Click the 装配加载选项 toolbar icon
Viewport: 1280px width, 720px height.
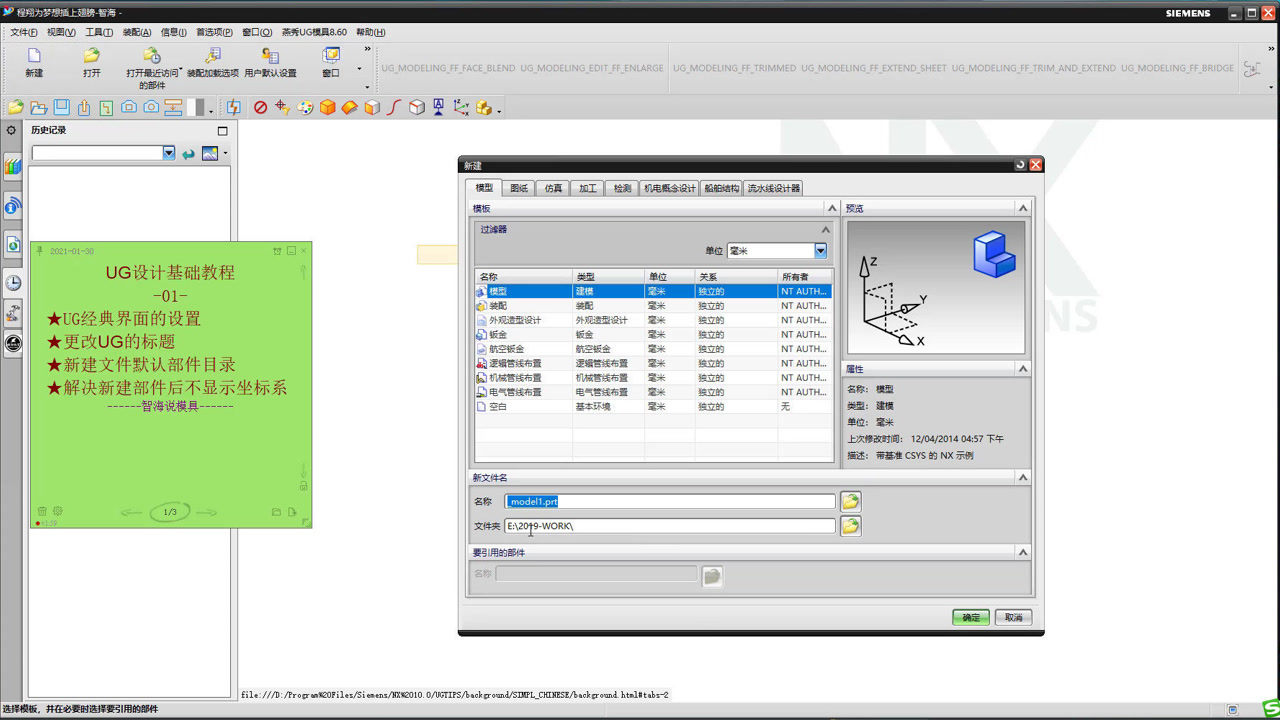coord(212,58)
